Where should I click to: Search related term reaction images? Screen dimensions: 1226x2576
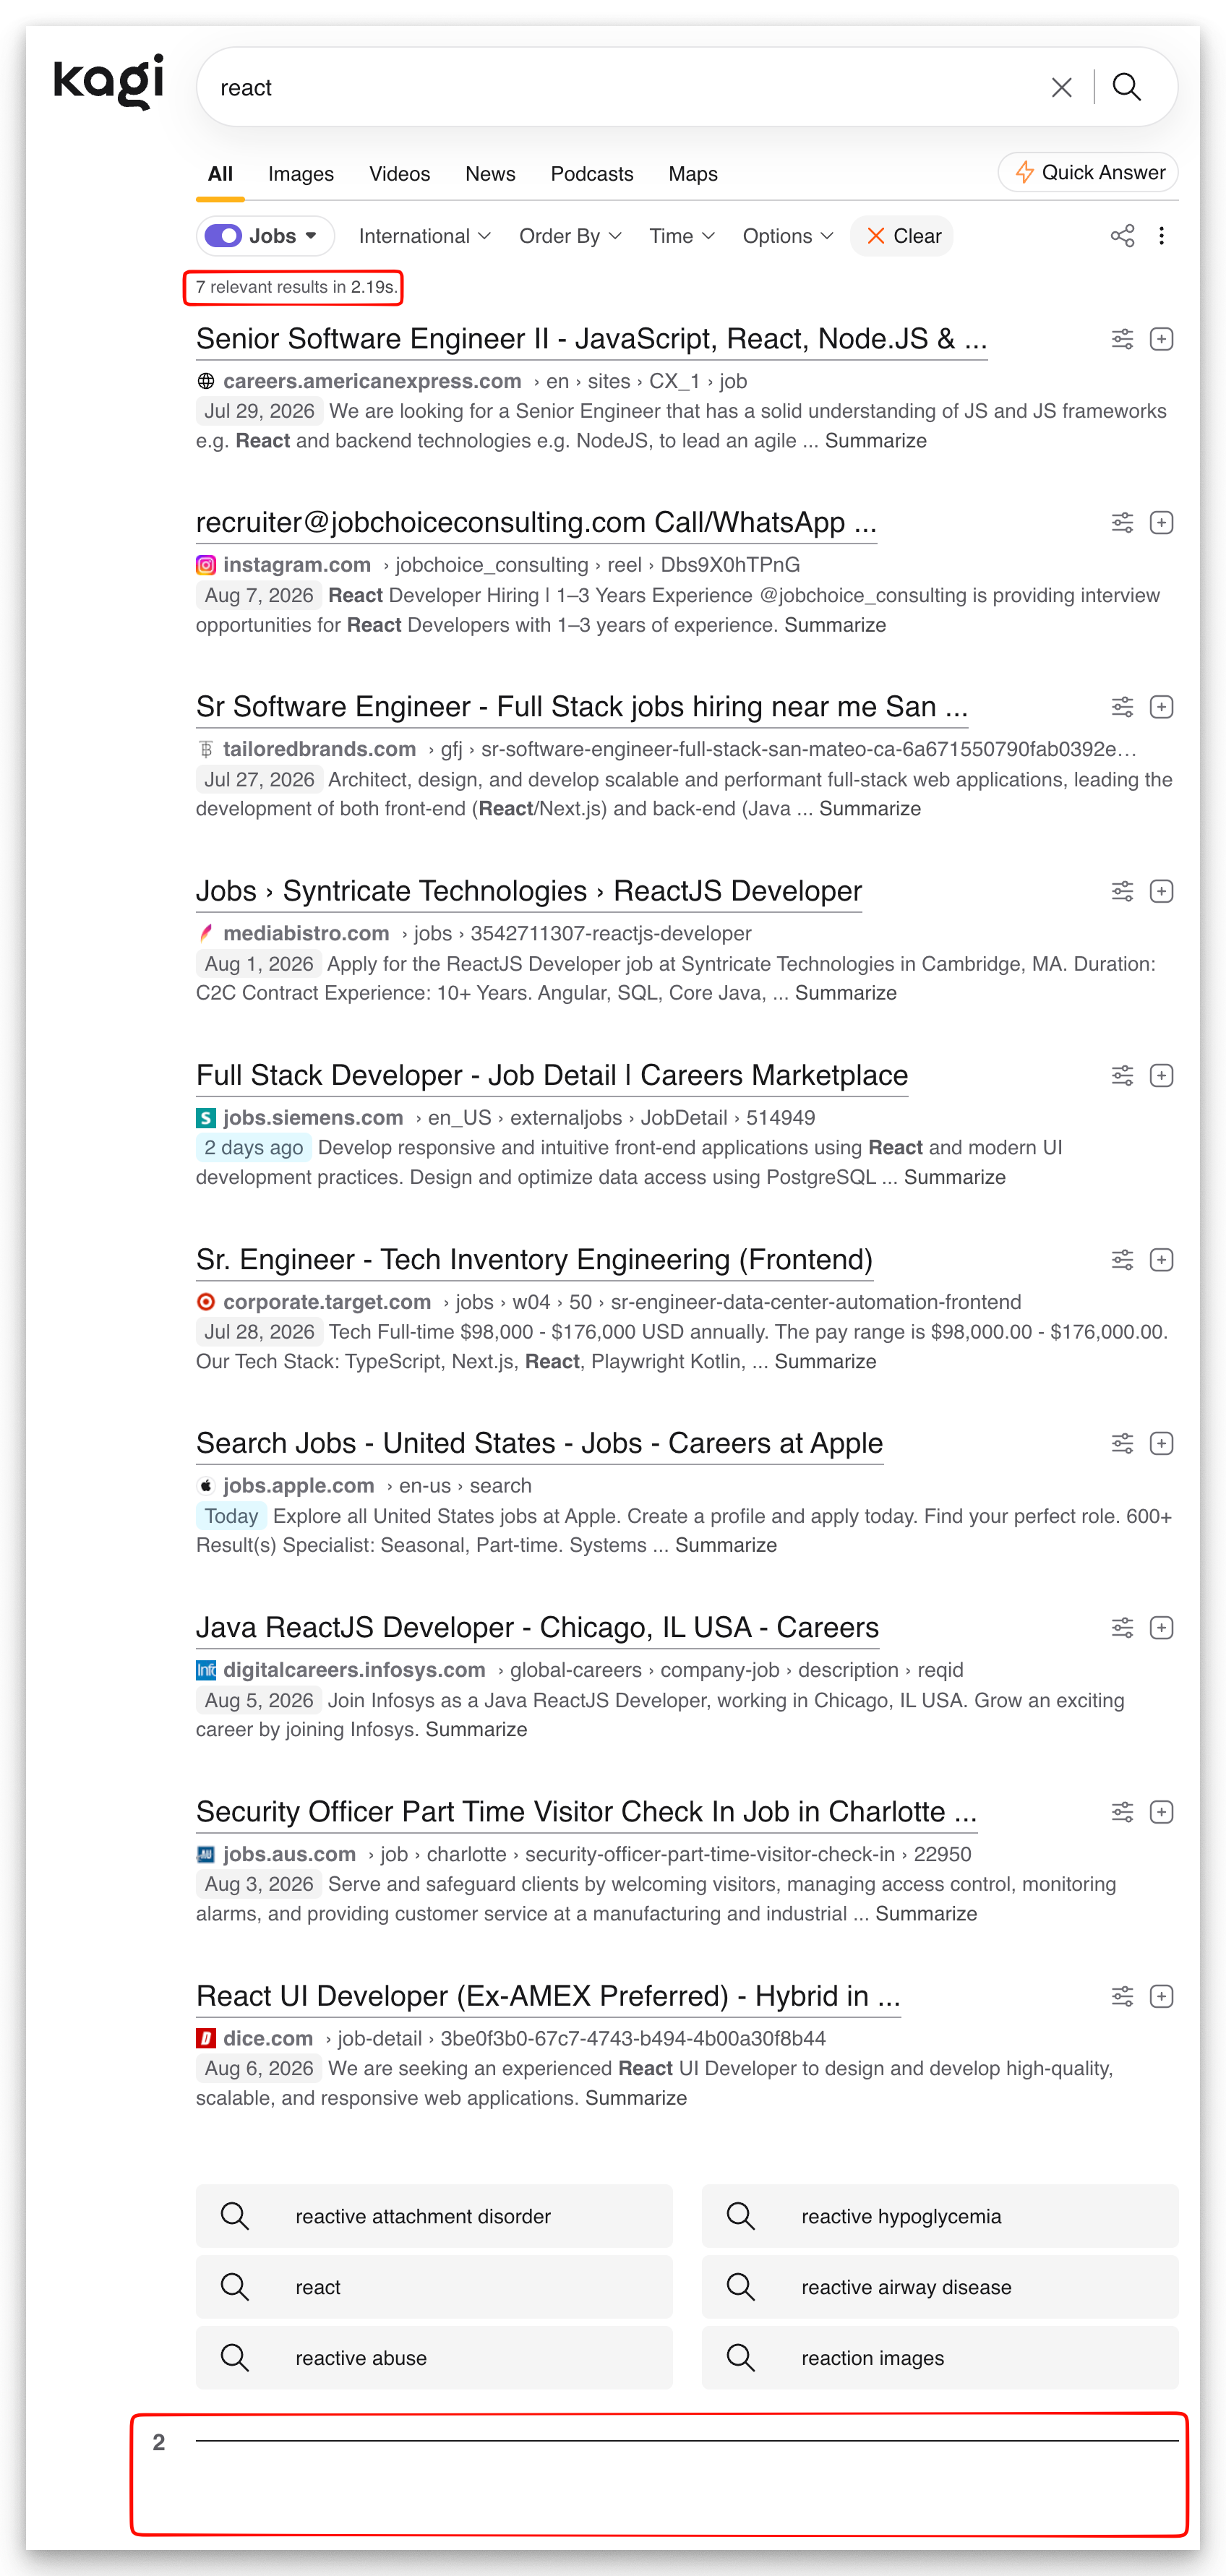pyautogui.click(x=940, y=2358)
